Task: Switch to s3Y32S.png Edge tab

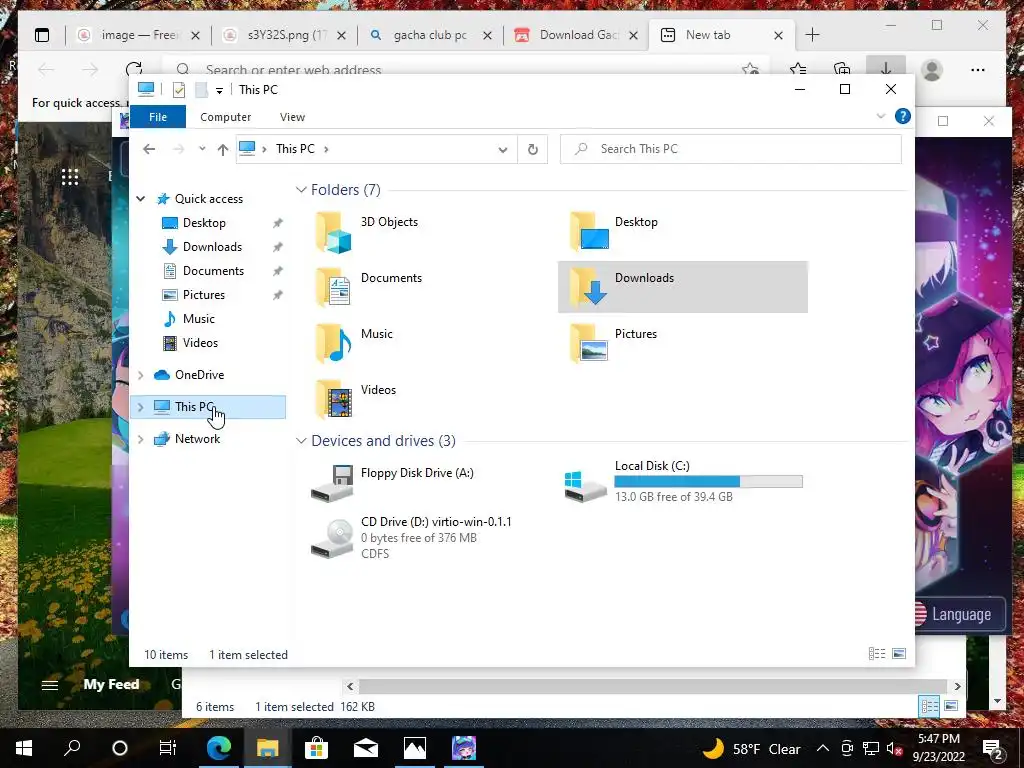Action: [284, 35]
